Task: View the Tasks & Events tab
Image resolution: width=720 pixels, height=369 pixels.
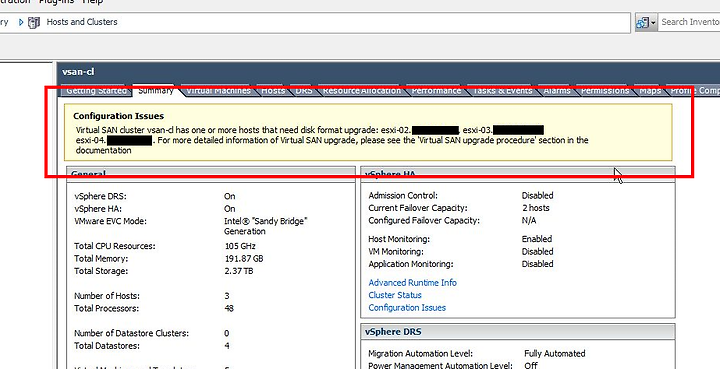Action: 502,90
